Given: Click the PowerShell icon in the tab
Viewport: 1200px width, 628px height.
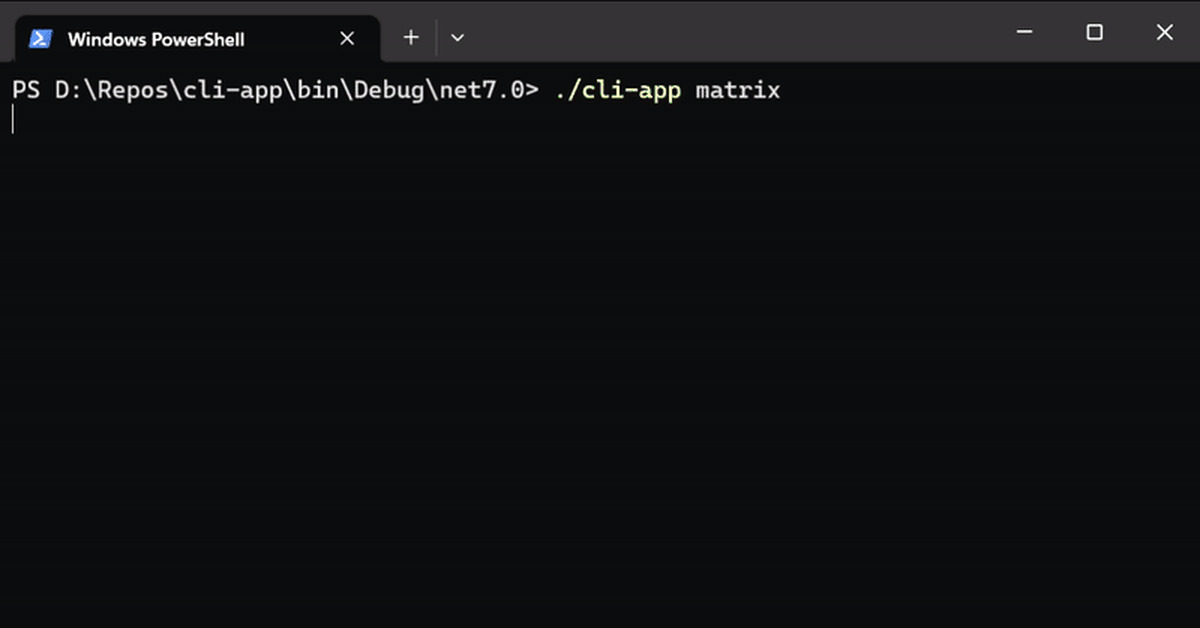Looking at the screenshot, I should (41, 39).
